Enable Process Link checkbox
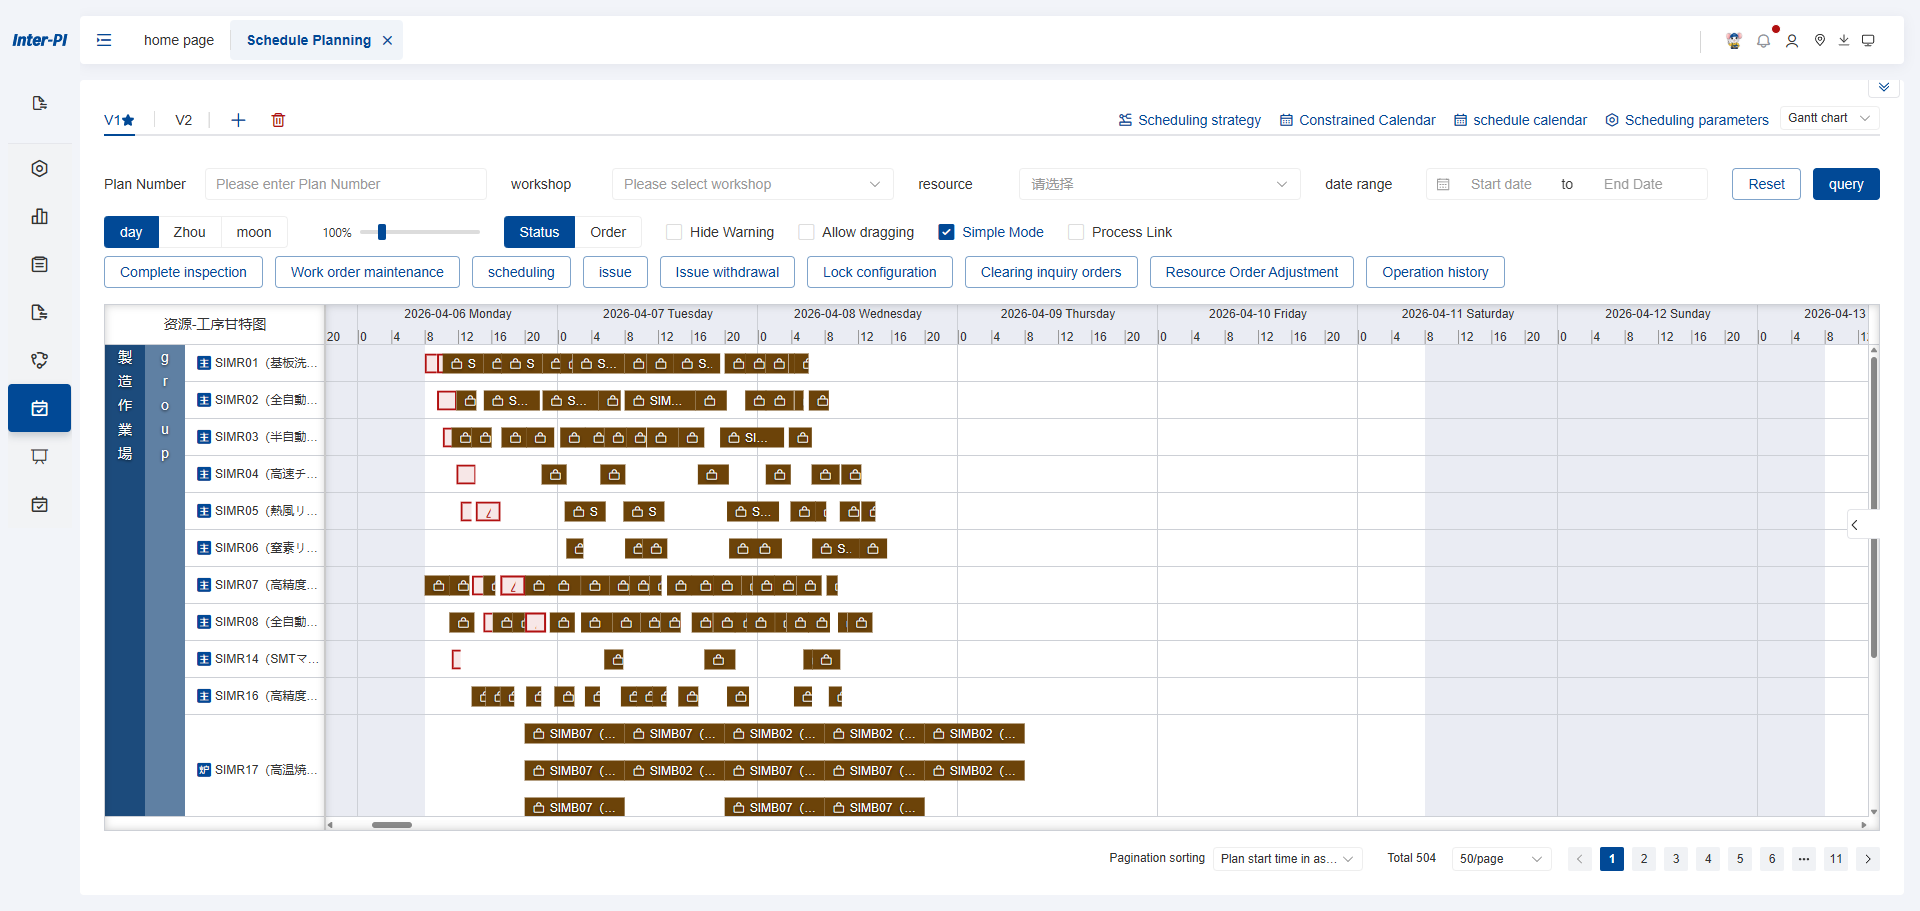The width and height of the screenshot is (1920, 911). [1076, 232]
